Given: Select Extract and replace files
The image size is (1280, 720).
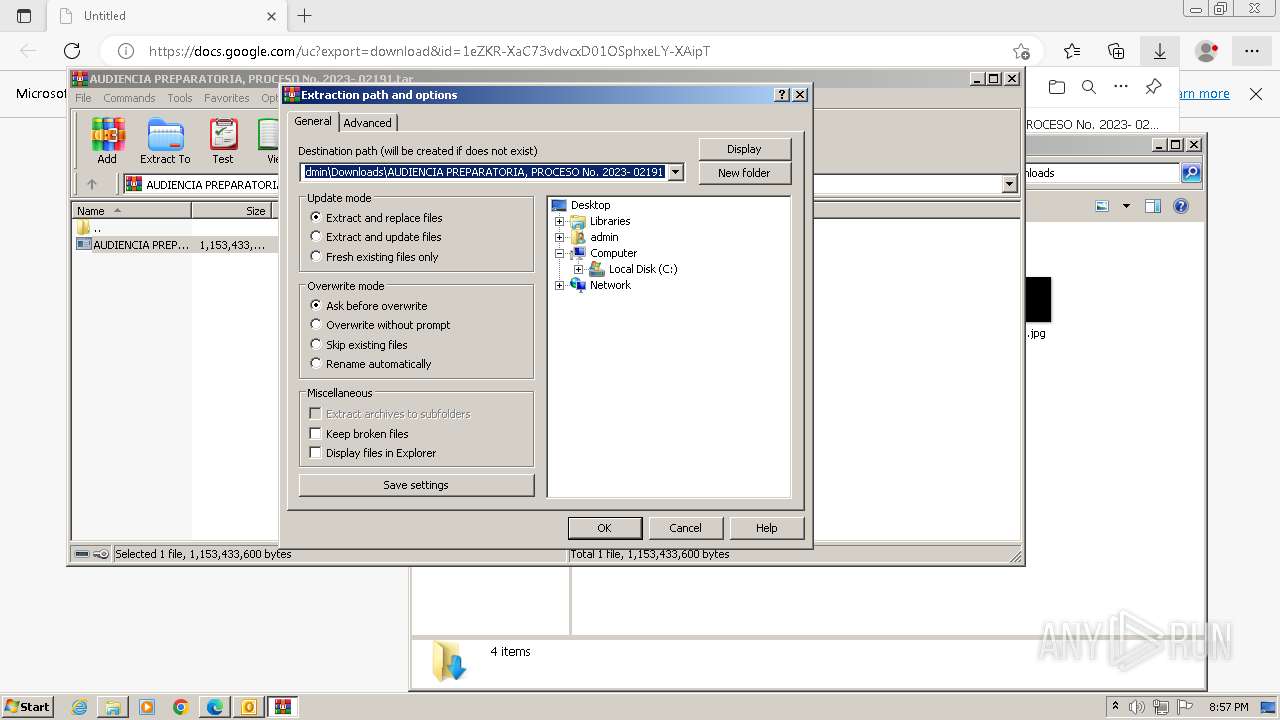Looking at the screenshot, I should coord(376,218).
